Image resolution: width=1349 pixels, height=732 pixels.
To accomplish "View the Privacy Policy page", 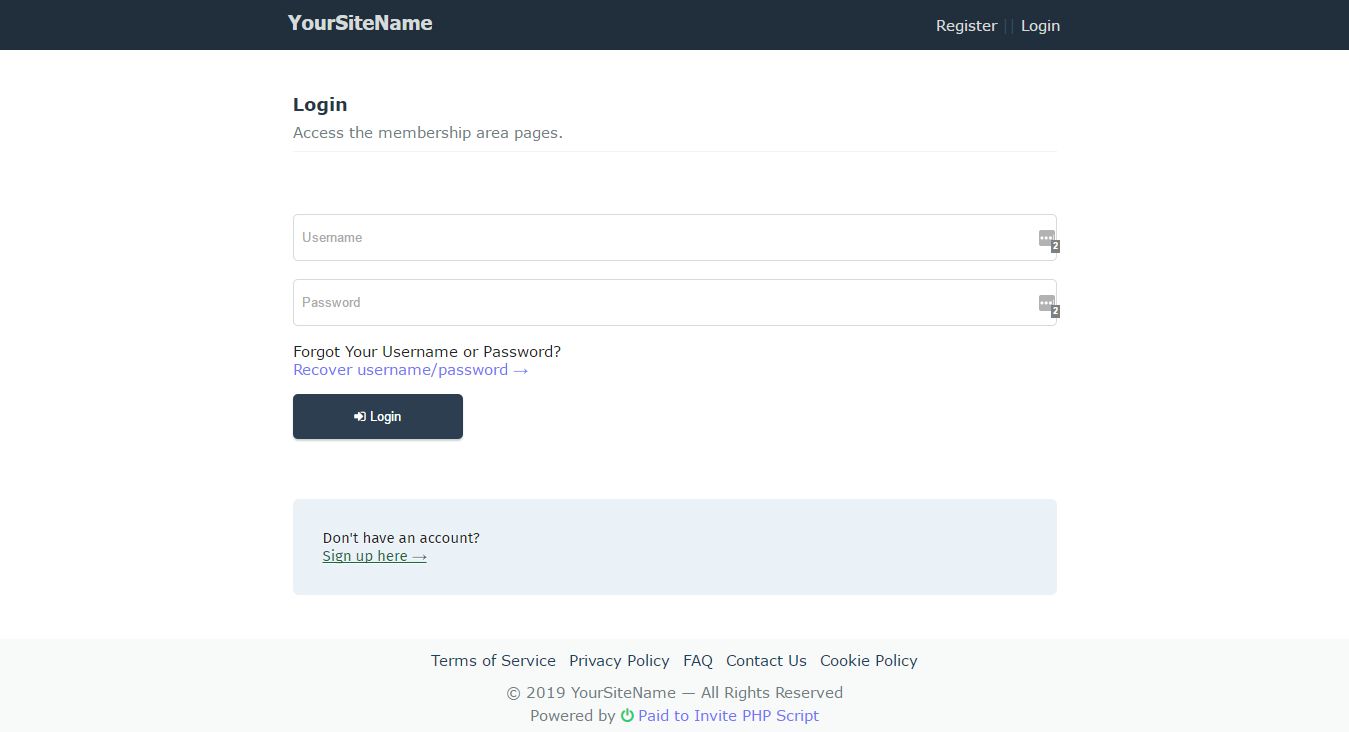I will point(619,661).
